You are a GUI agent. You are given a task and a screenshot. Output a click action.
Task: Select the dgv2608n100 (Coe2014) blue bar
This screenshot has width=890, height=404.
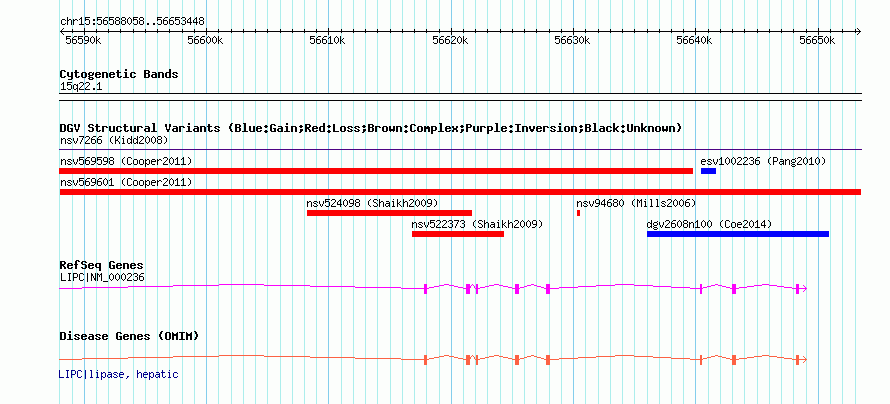pos(738,234)
